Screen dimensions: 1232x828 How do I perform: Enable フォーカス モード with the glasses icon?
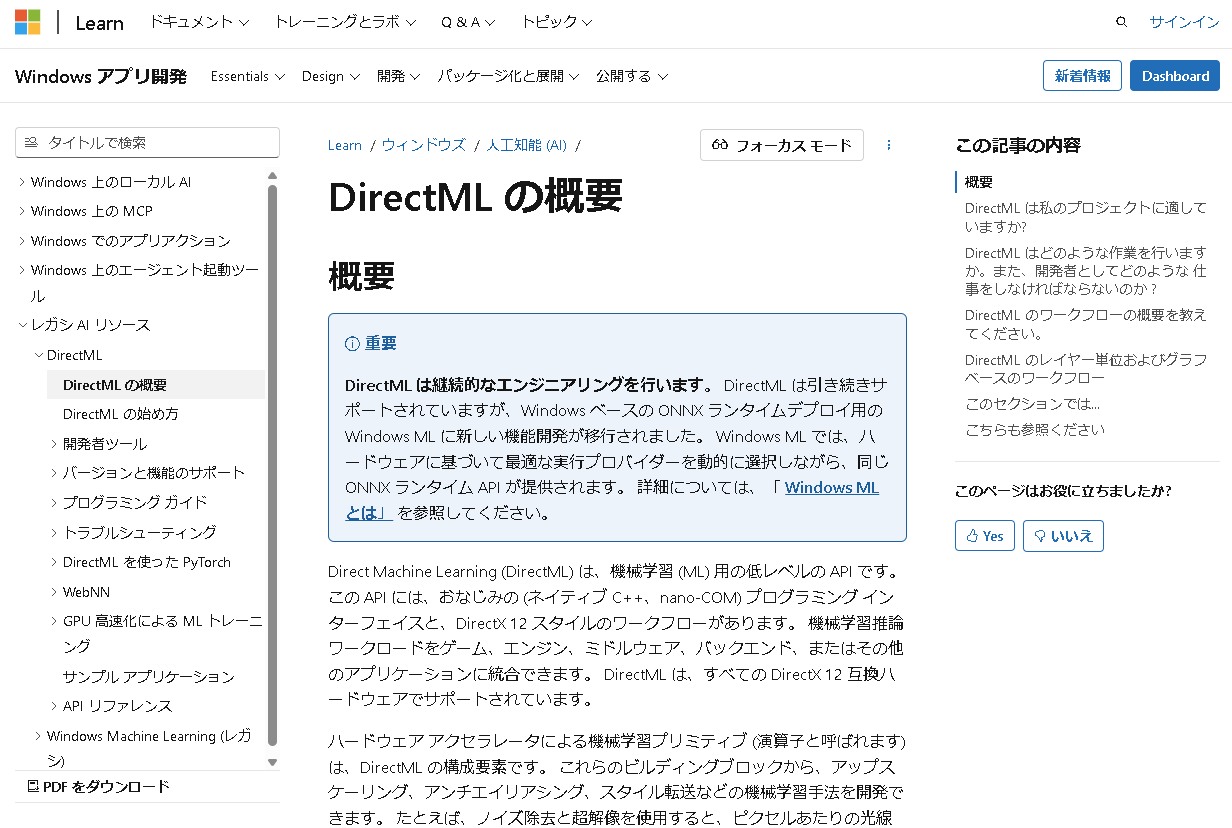tap(722, 145)
